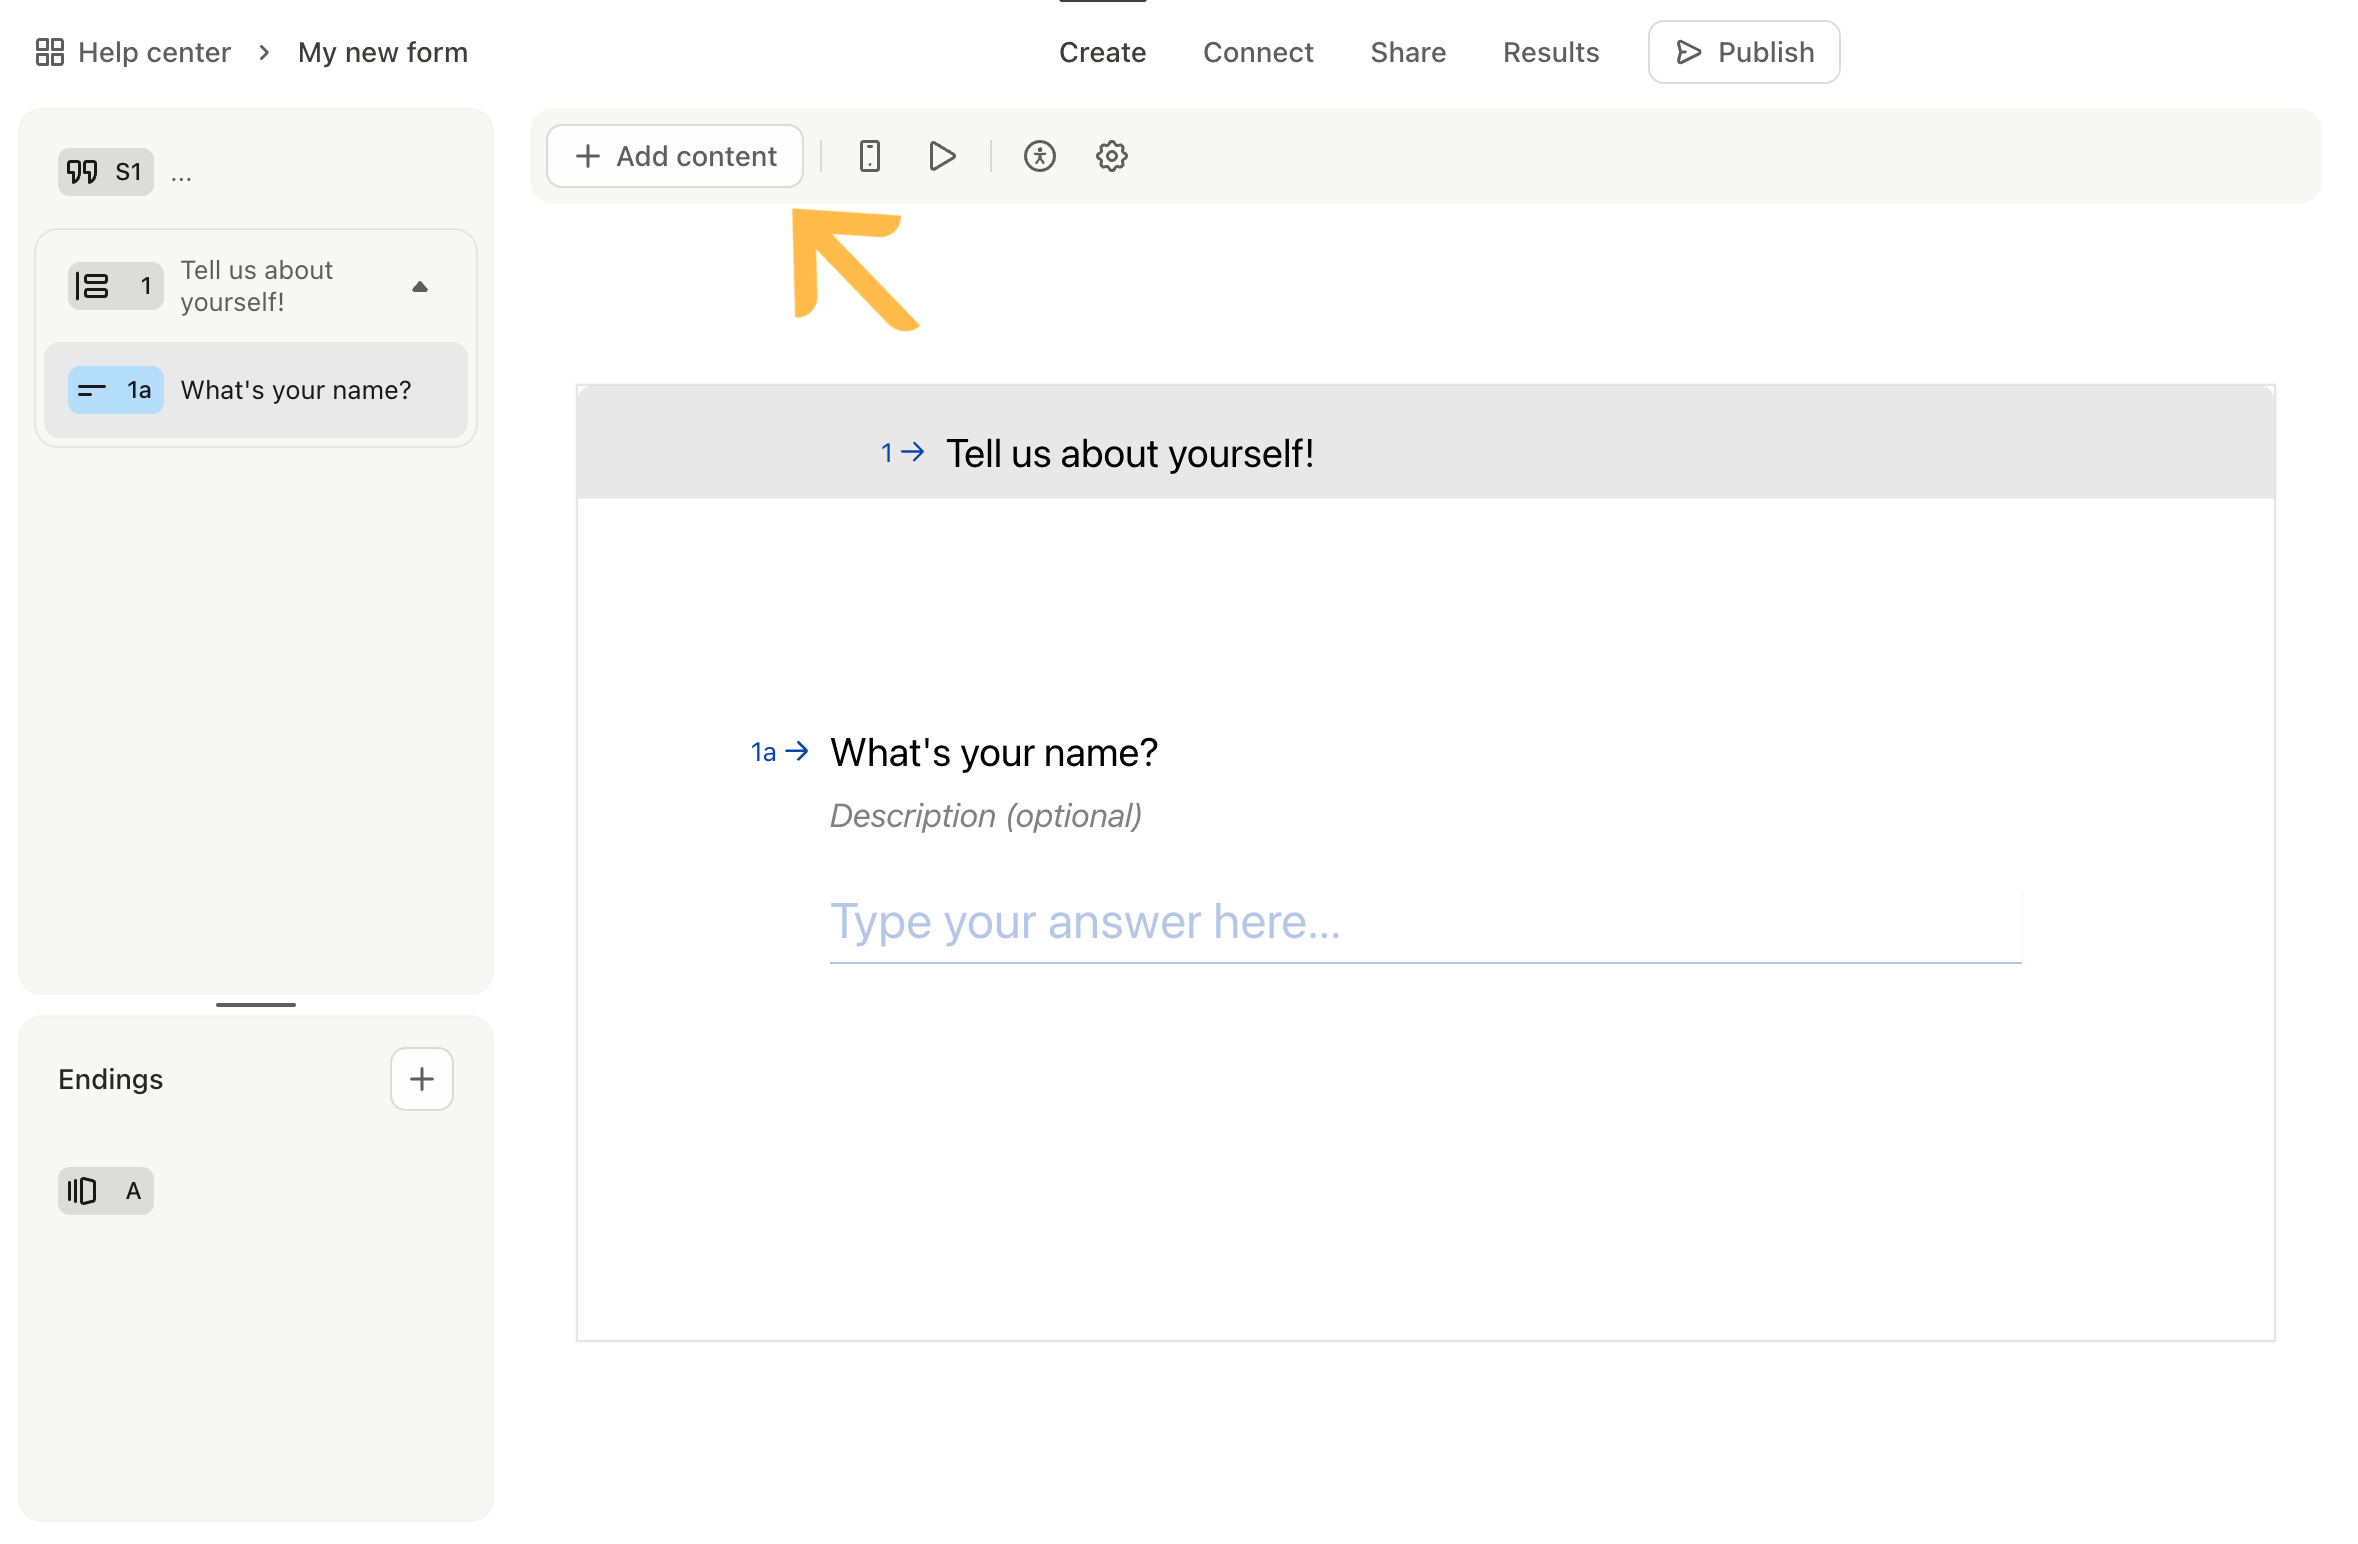Collapse the Tell us about yourself group

point(420,287)
